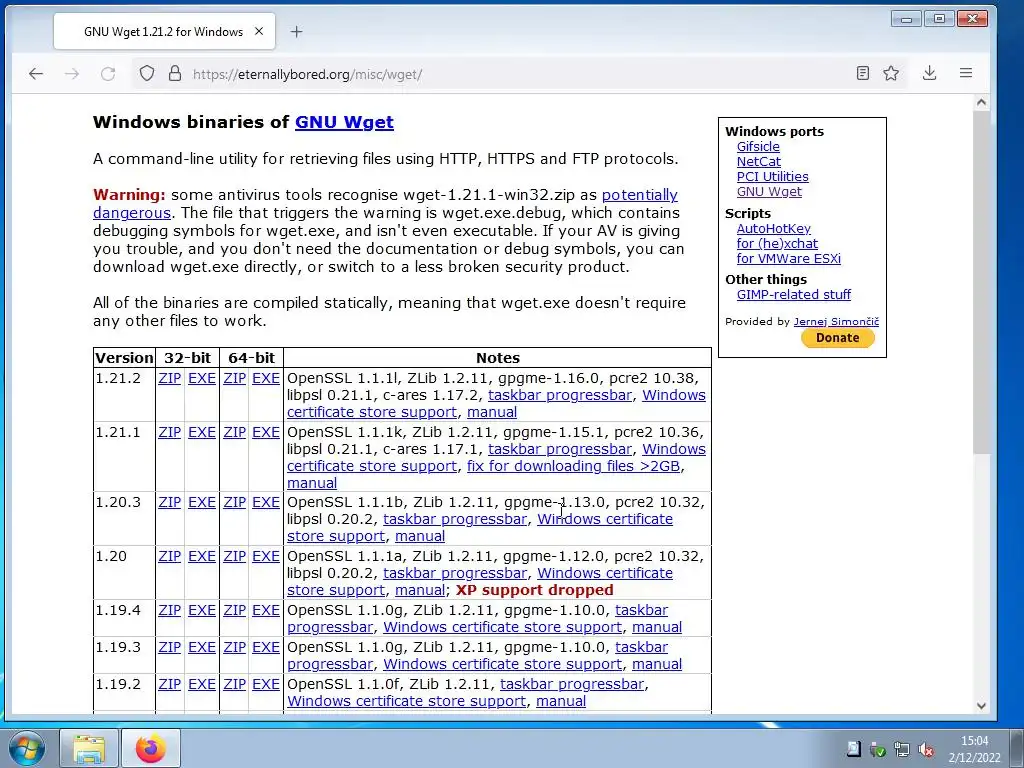The width and height of the screenshot is (1024, 768).
Task: Download the 1.21.1 64-bit EXE
Action: 266,432
